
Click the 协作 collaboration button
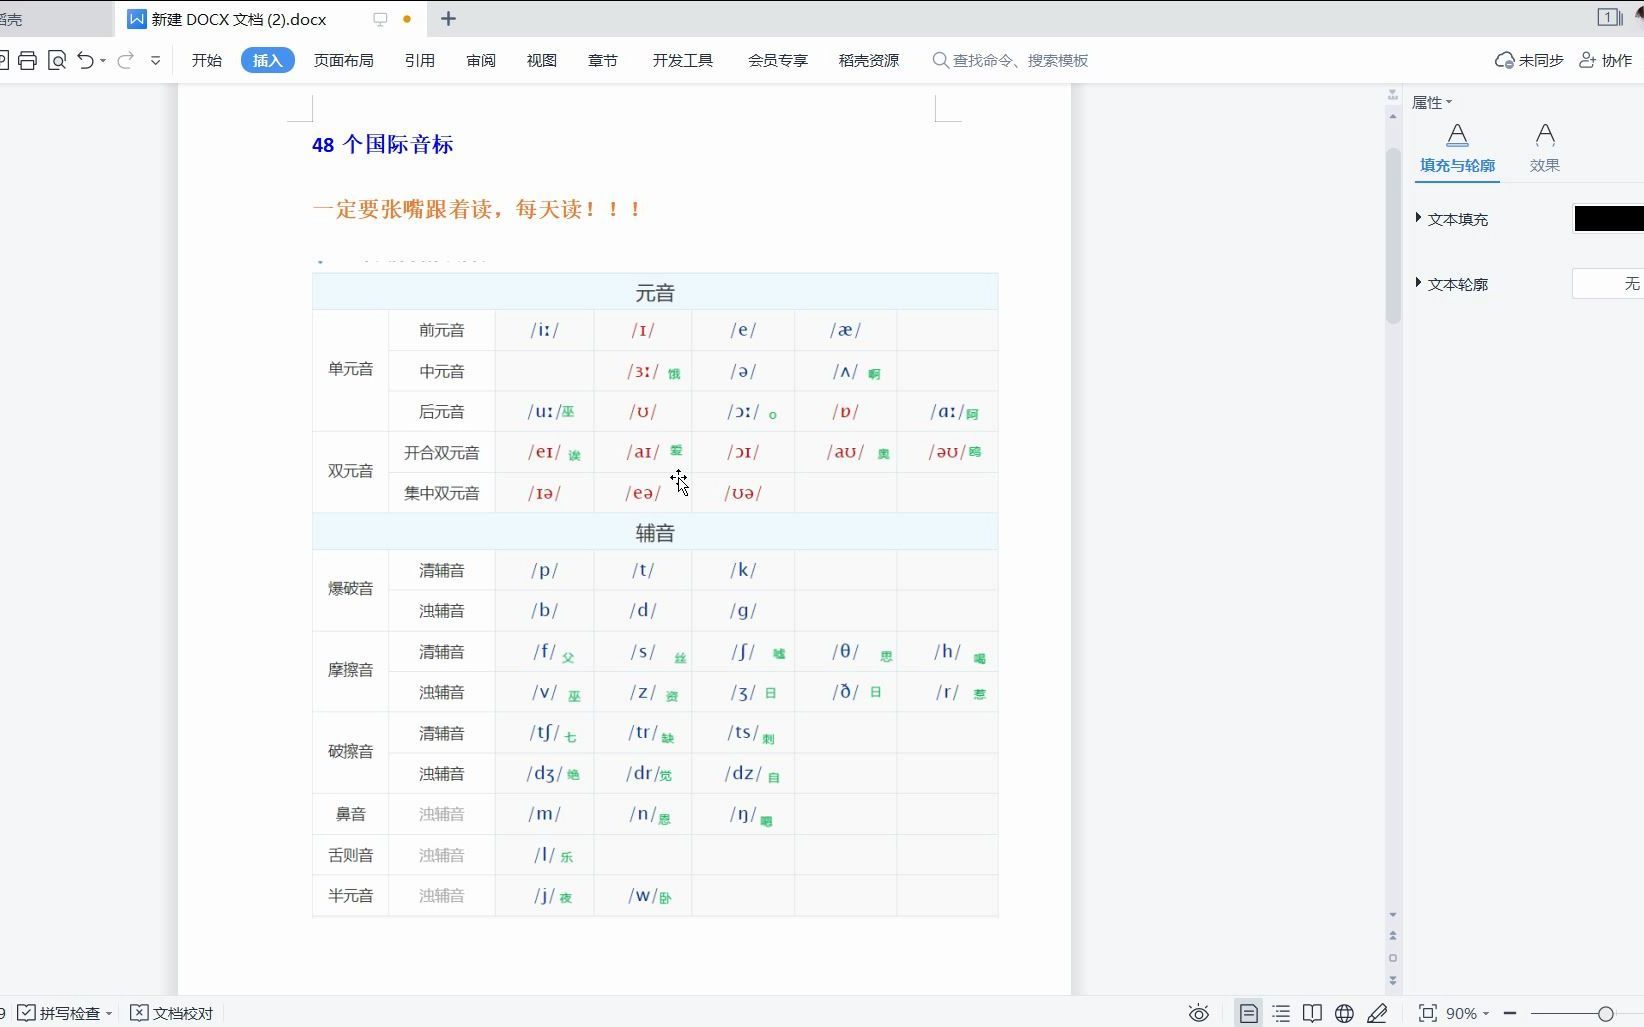(1606, 60)
